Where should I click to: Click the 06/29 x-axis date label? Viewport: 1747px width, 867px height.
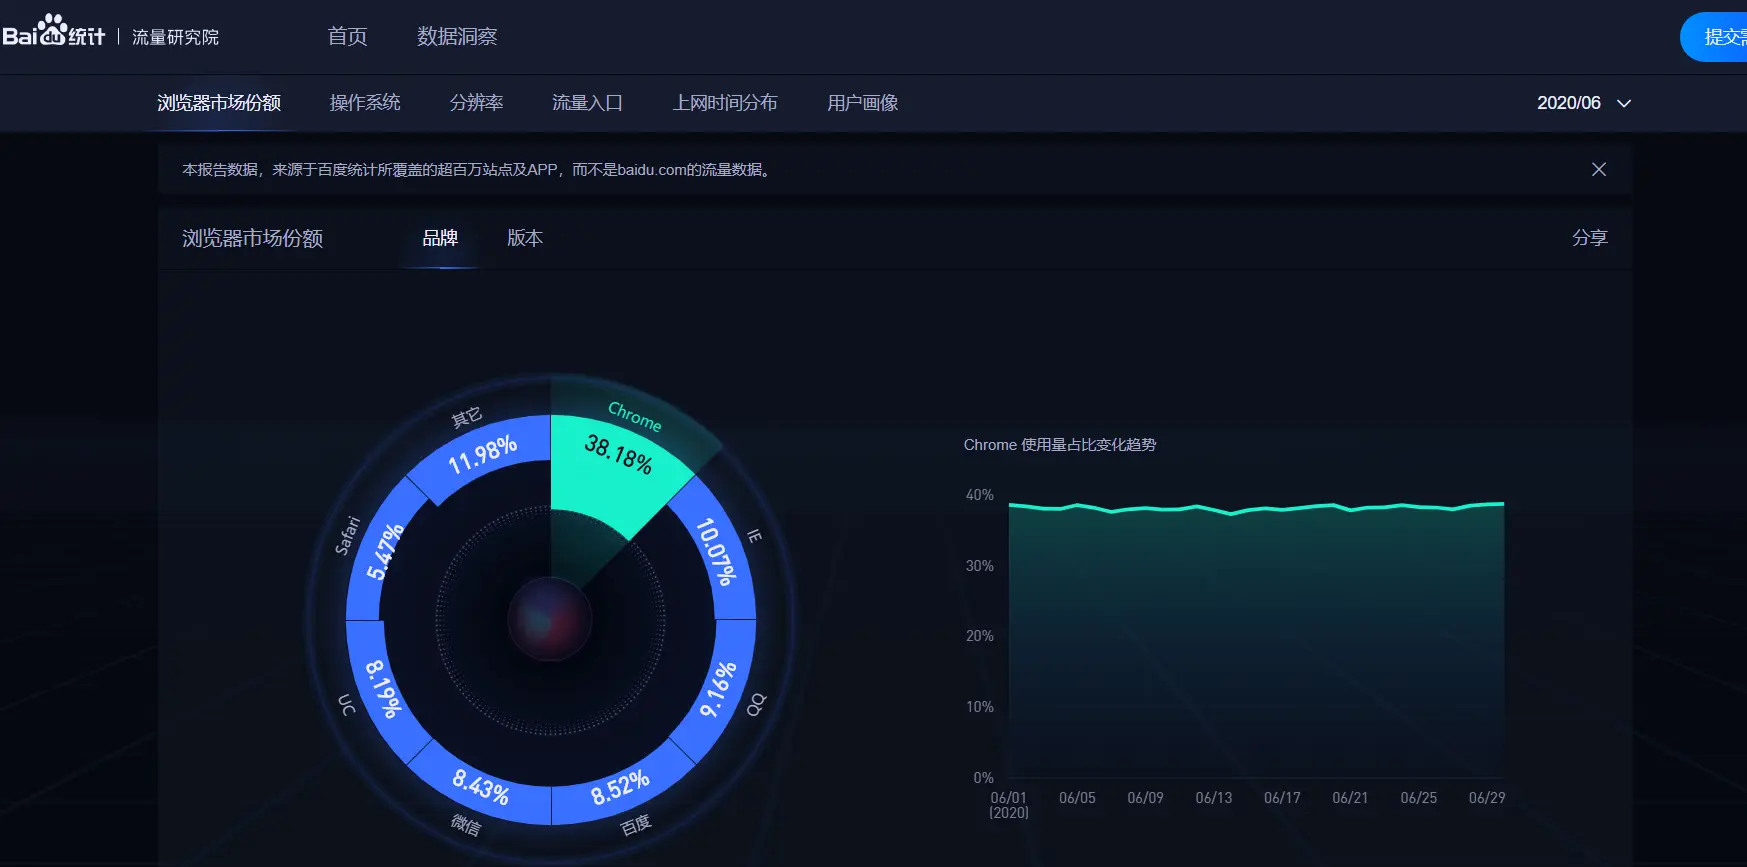(1487, 798)
